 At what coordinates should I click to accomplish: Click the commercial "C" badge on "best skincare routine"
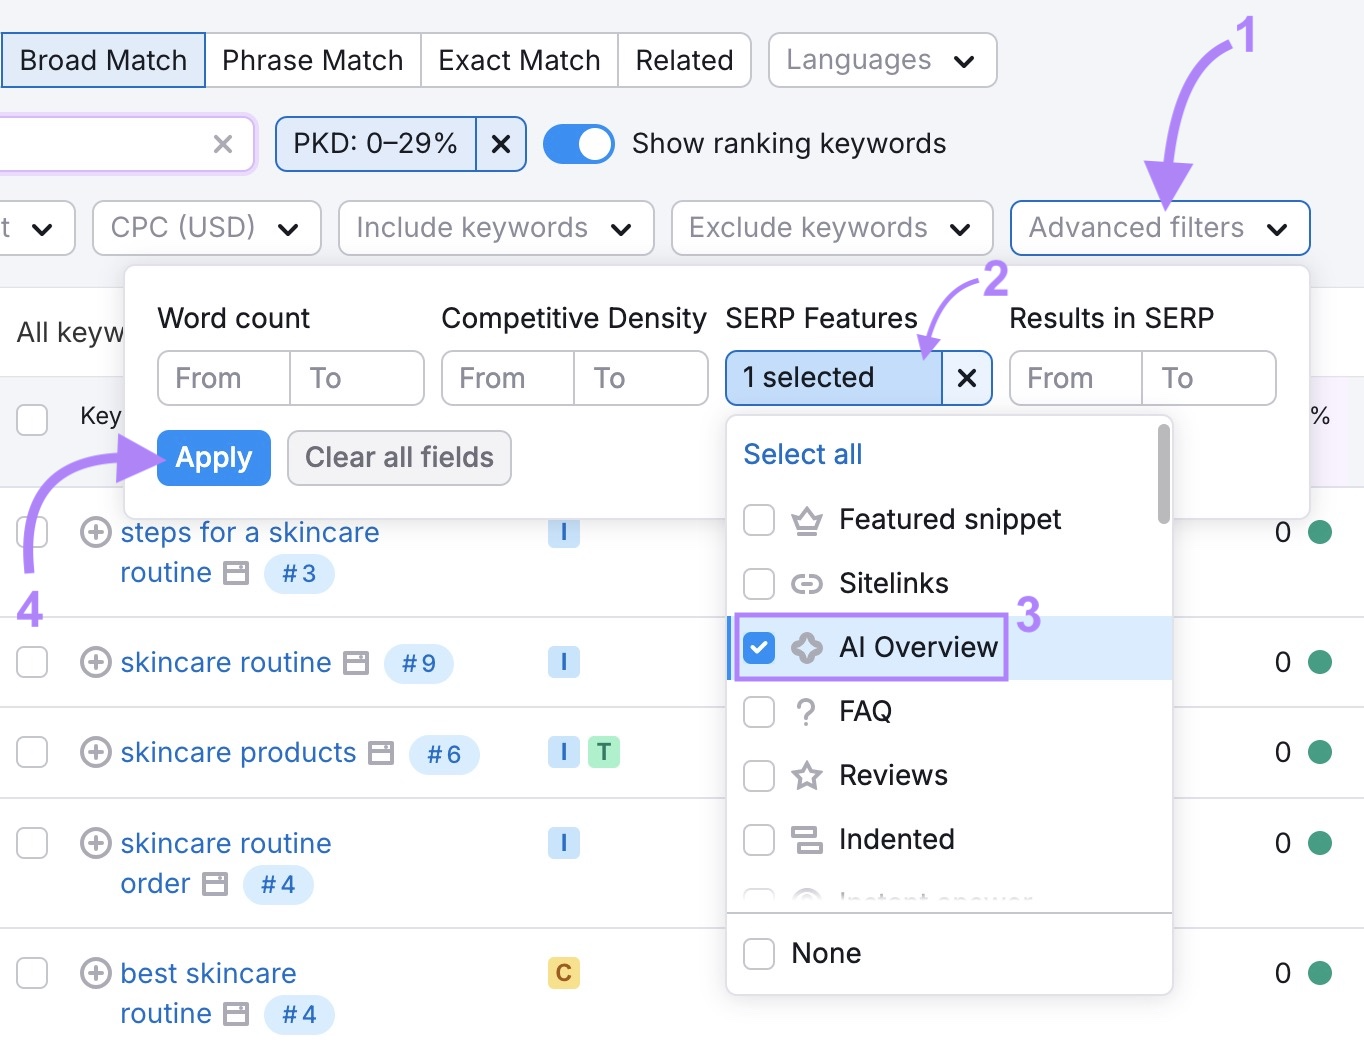click(563, 972)
